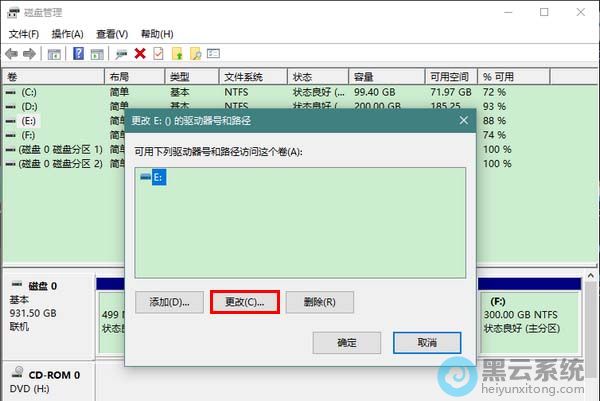This screenshot has width=600, height=401.
Task: Open the 操作(A) menu
Action: coord(68,33)
